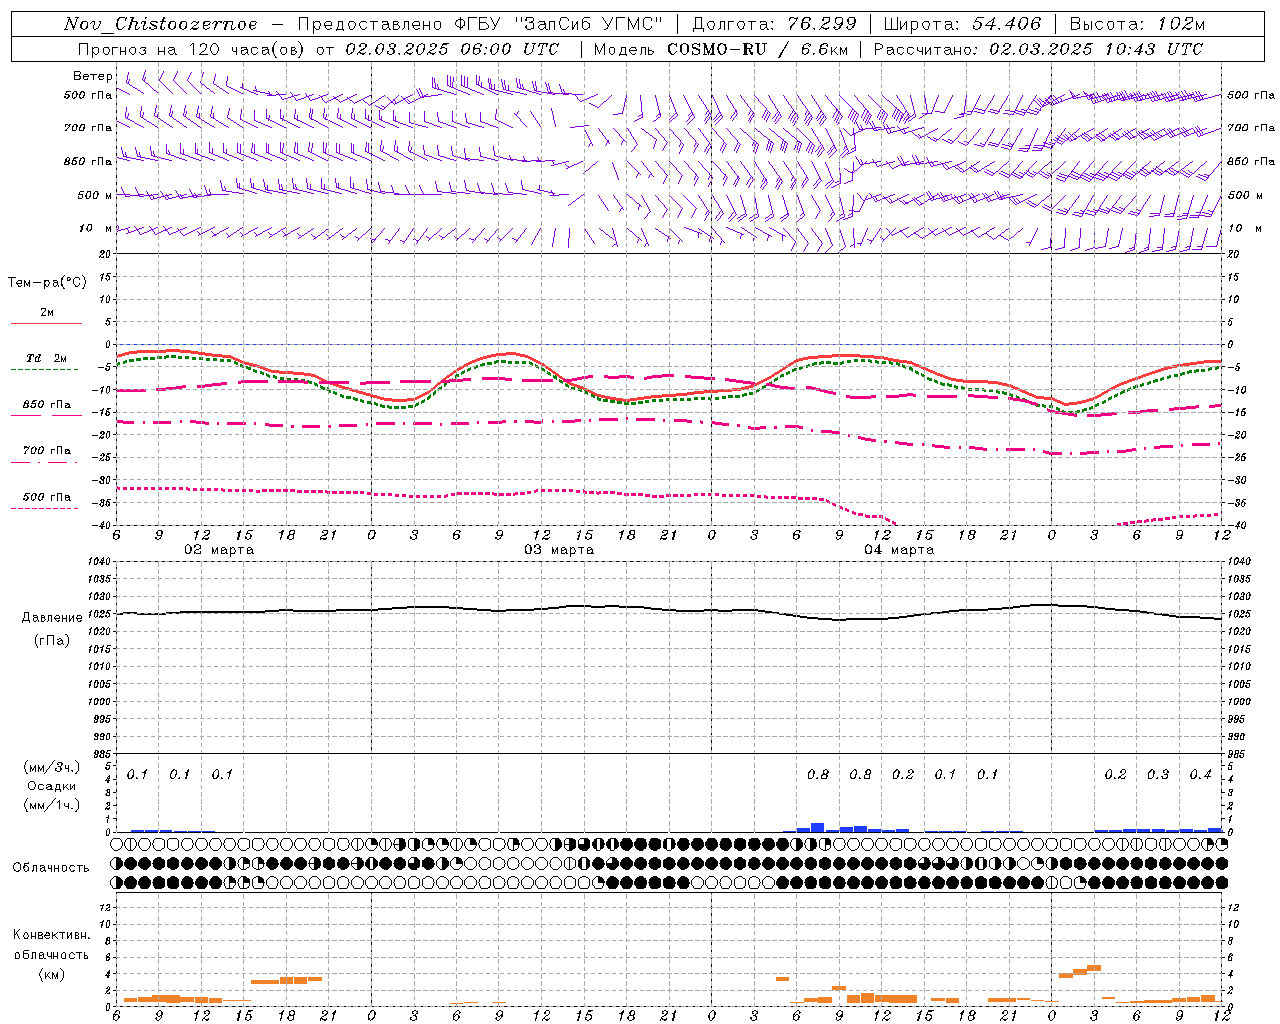The height and width of the screenshot is (1024, 1280).
Task: Click the Nov_Chistoozernoe station title
Action: tap(160, 24)
